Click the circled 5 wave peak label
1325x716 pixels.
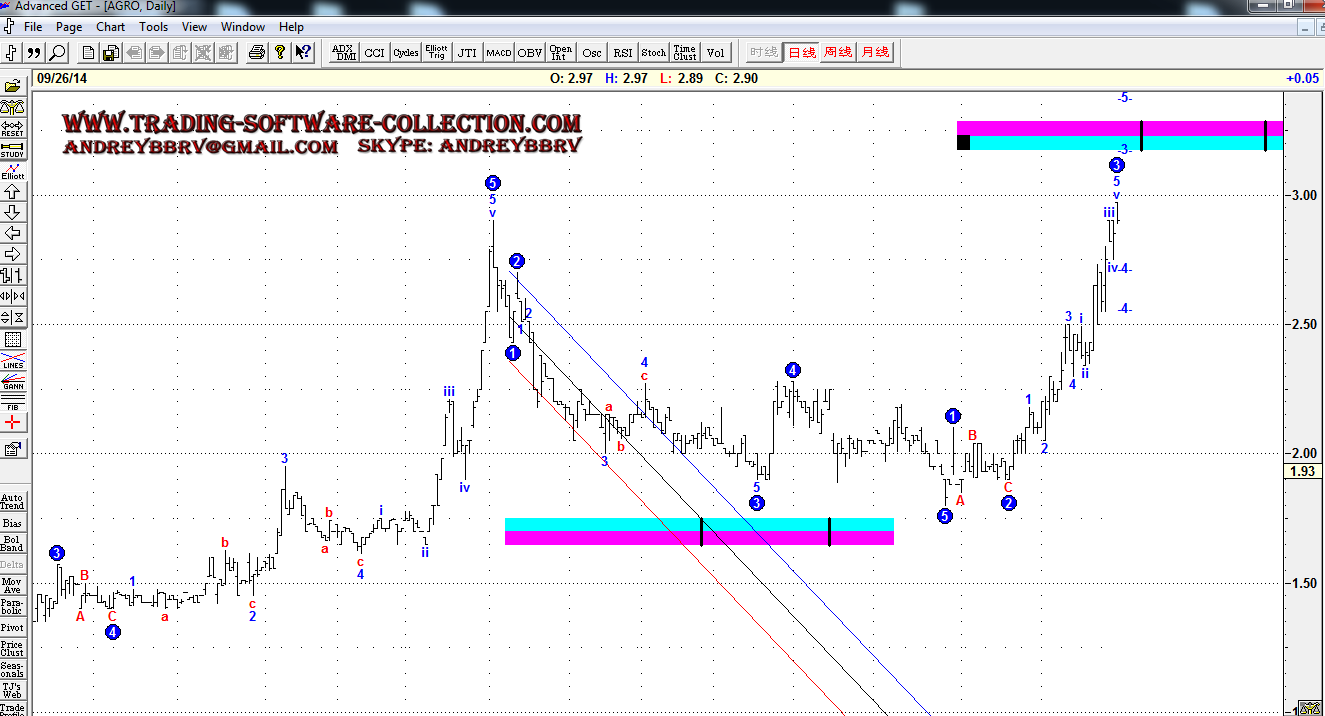pyautogui.click(x=492, y=183)
